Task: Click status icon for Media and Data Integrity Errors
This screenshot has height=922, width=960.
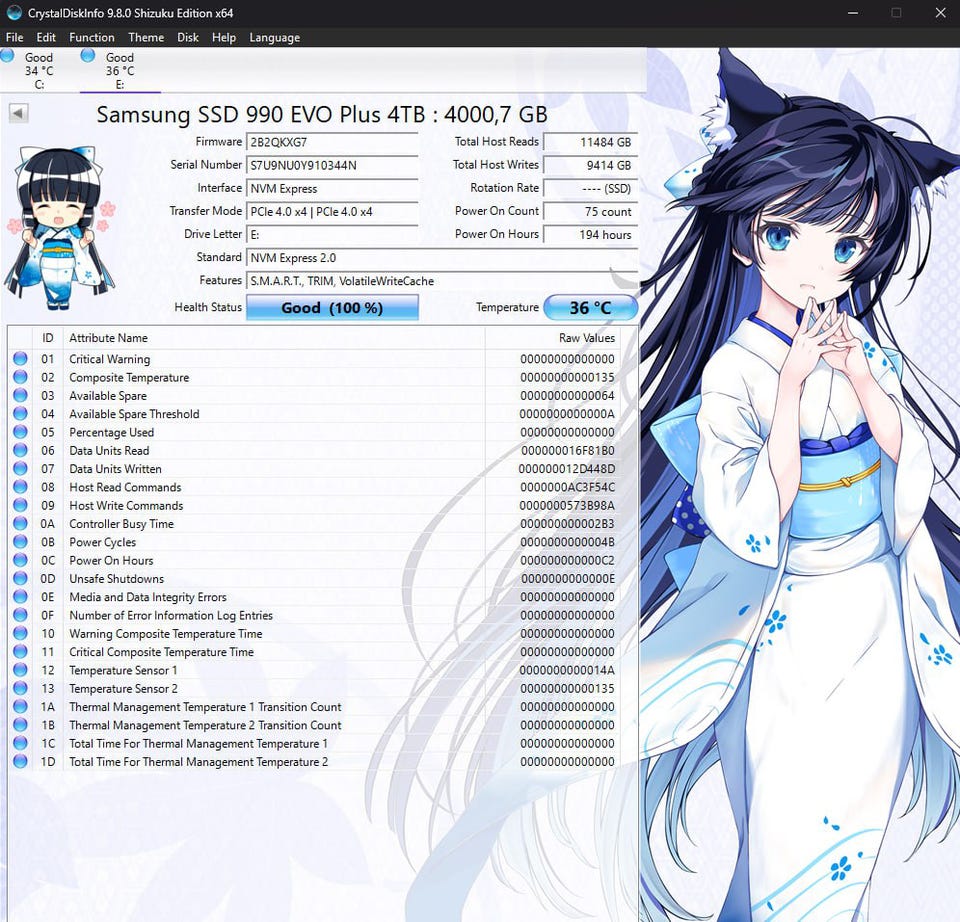Action: click(x=20, y=597)
